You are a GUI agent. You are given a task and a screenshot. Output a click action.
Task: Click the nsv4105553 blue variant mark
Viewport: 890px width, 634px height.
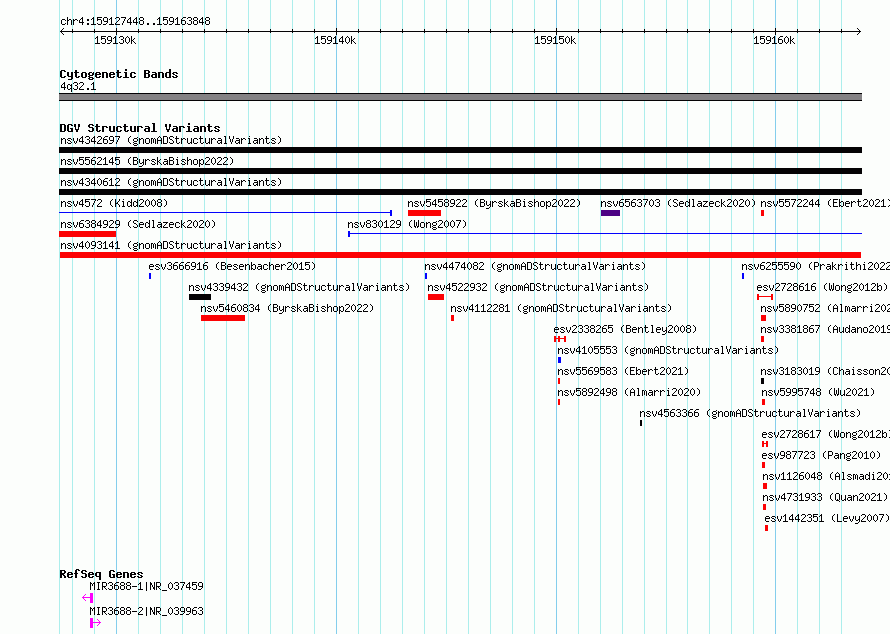click(x=559, y=360)
